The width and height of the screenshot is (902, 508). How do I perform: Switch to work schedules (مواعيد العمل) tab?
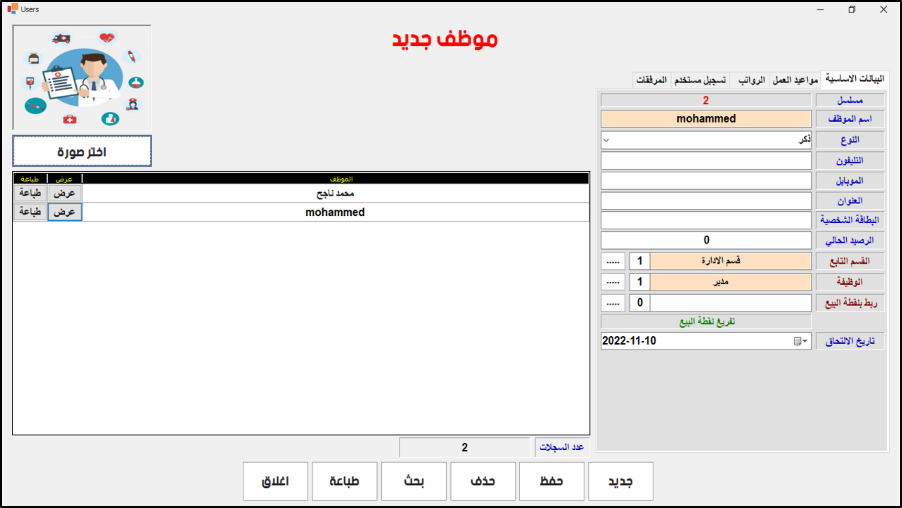pos(794,79)
